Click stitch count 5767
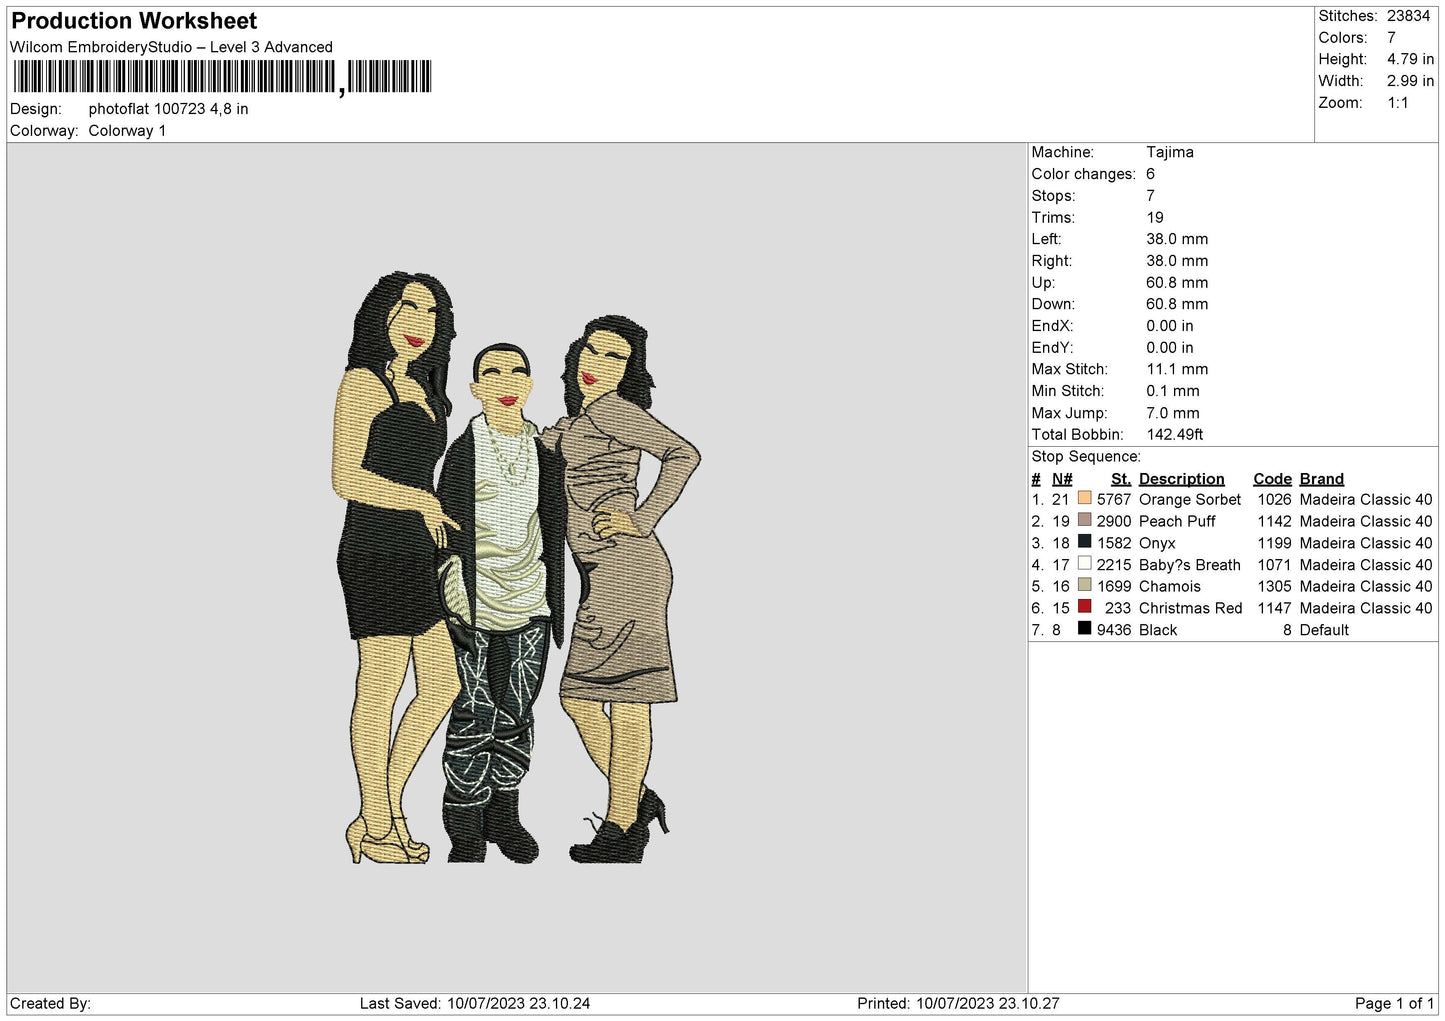 [1114, 500]
